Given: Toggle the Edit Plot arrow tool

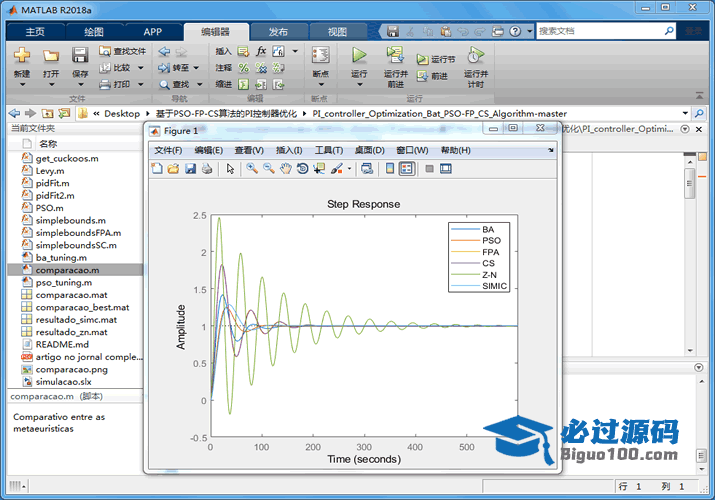Looking at the screenshot, I should pyautogui.click(x=230, y=169).
